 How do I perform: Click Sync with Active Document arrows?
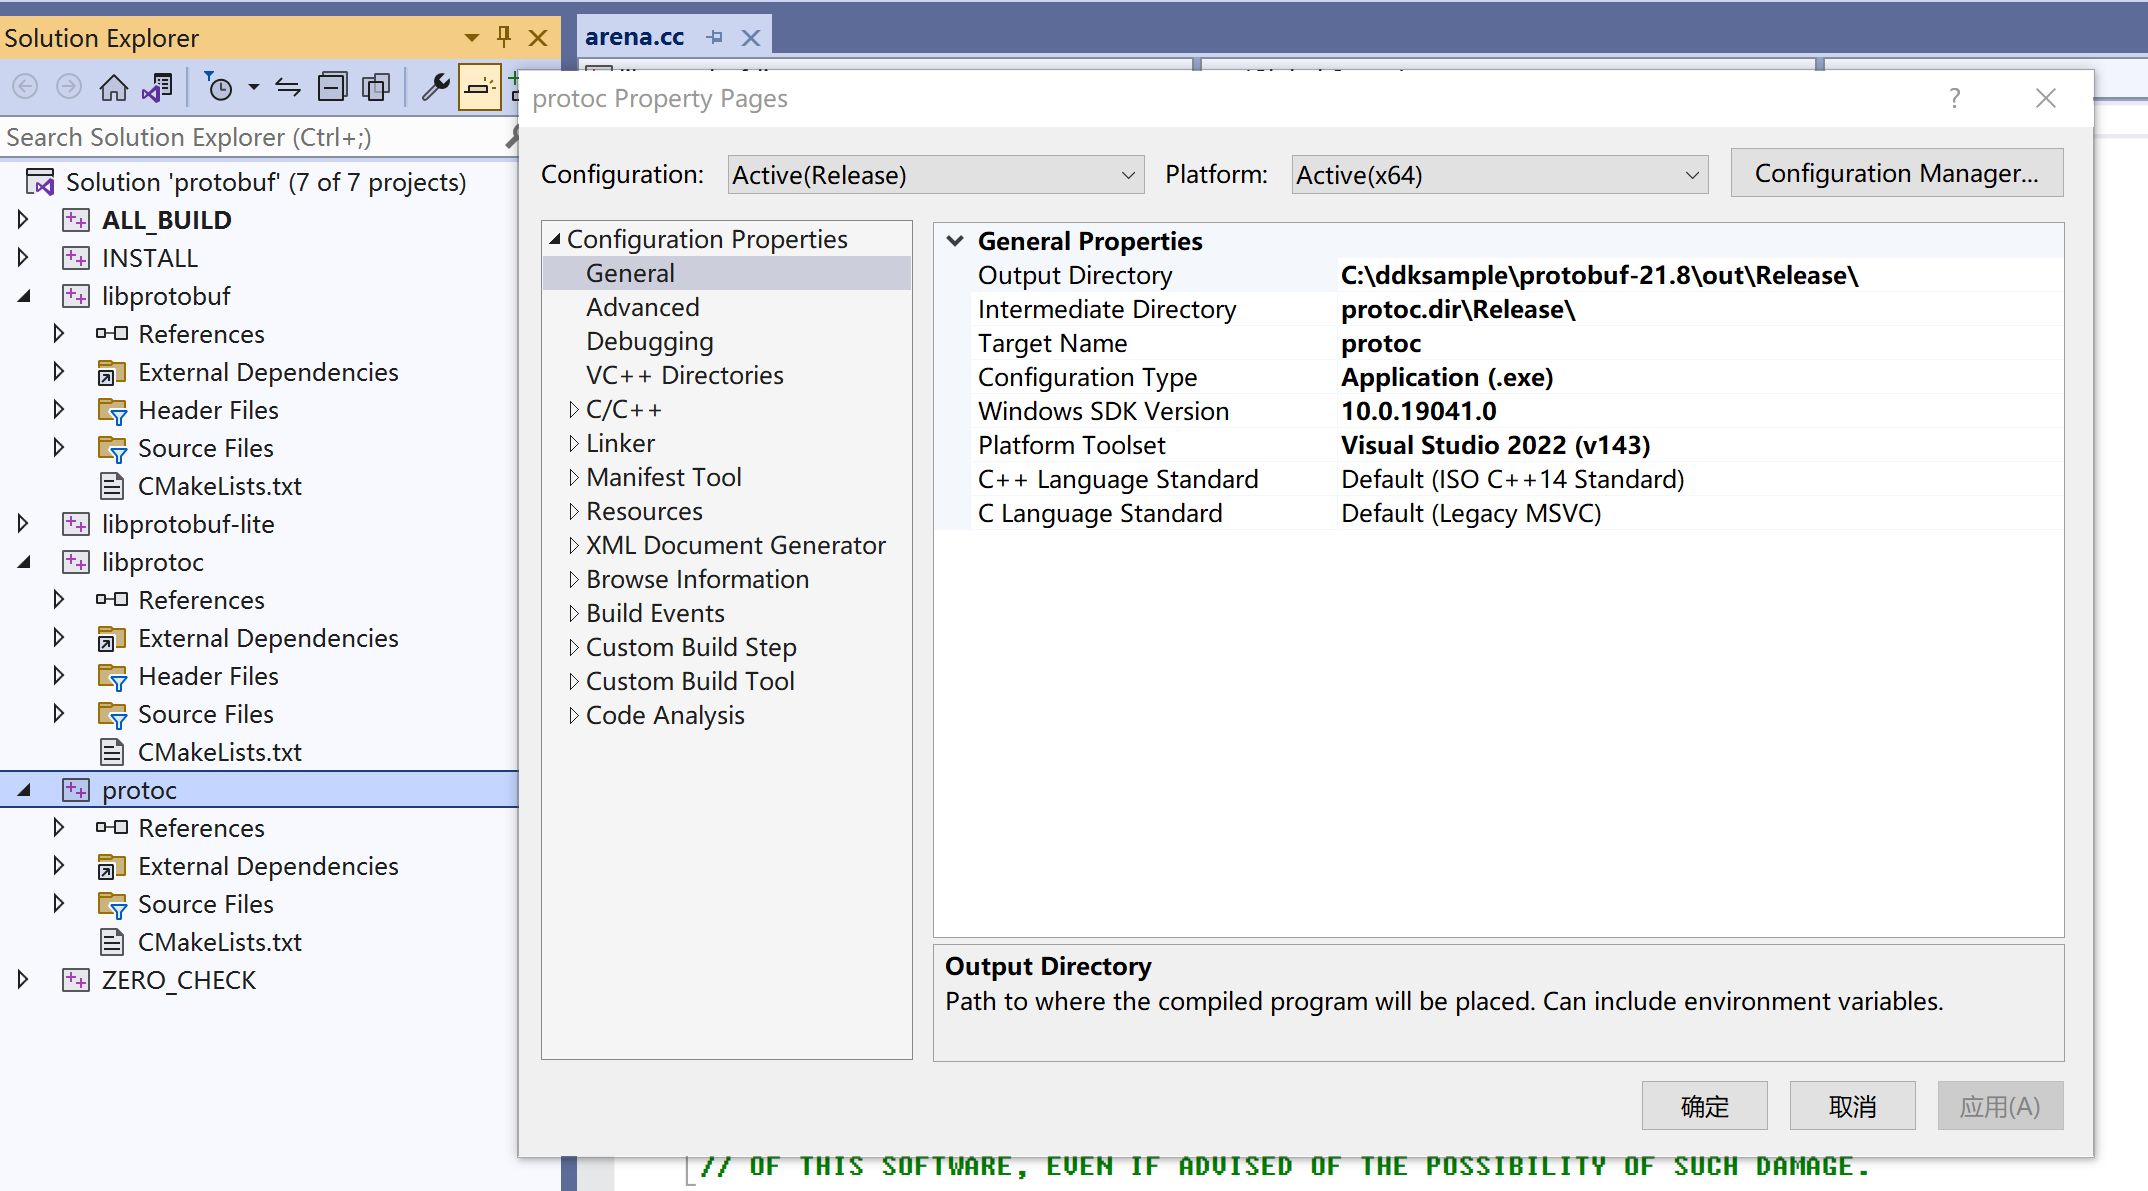click(288, 88)
